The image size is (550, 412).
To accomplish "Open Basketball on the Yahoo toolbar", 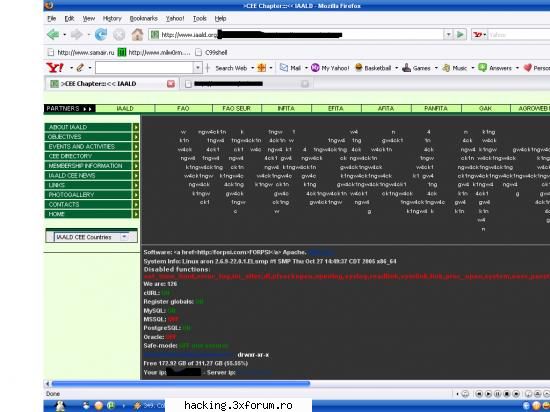I will (x=373, y=68).
